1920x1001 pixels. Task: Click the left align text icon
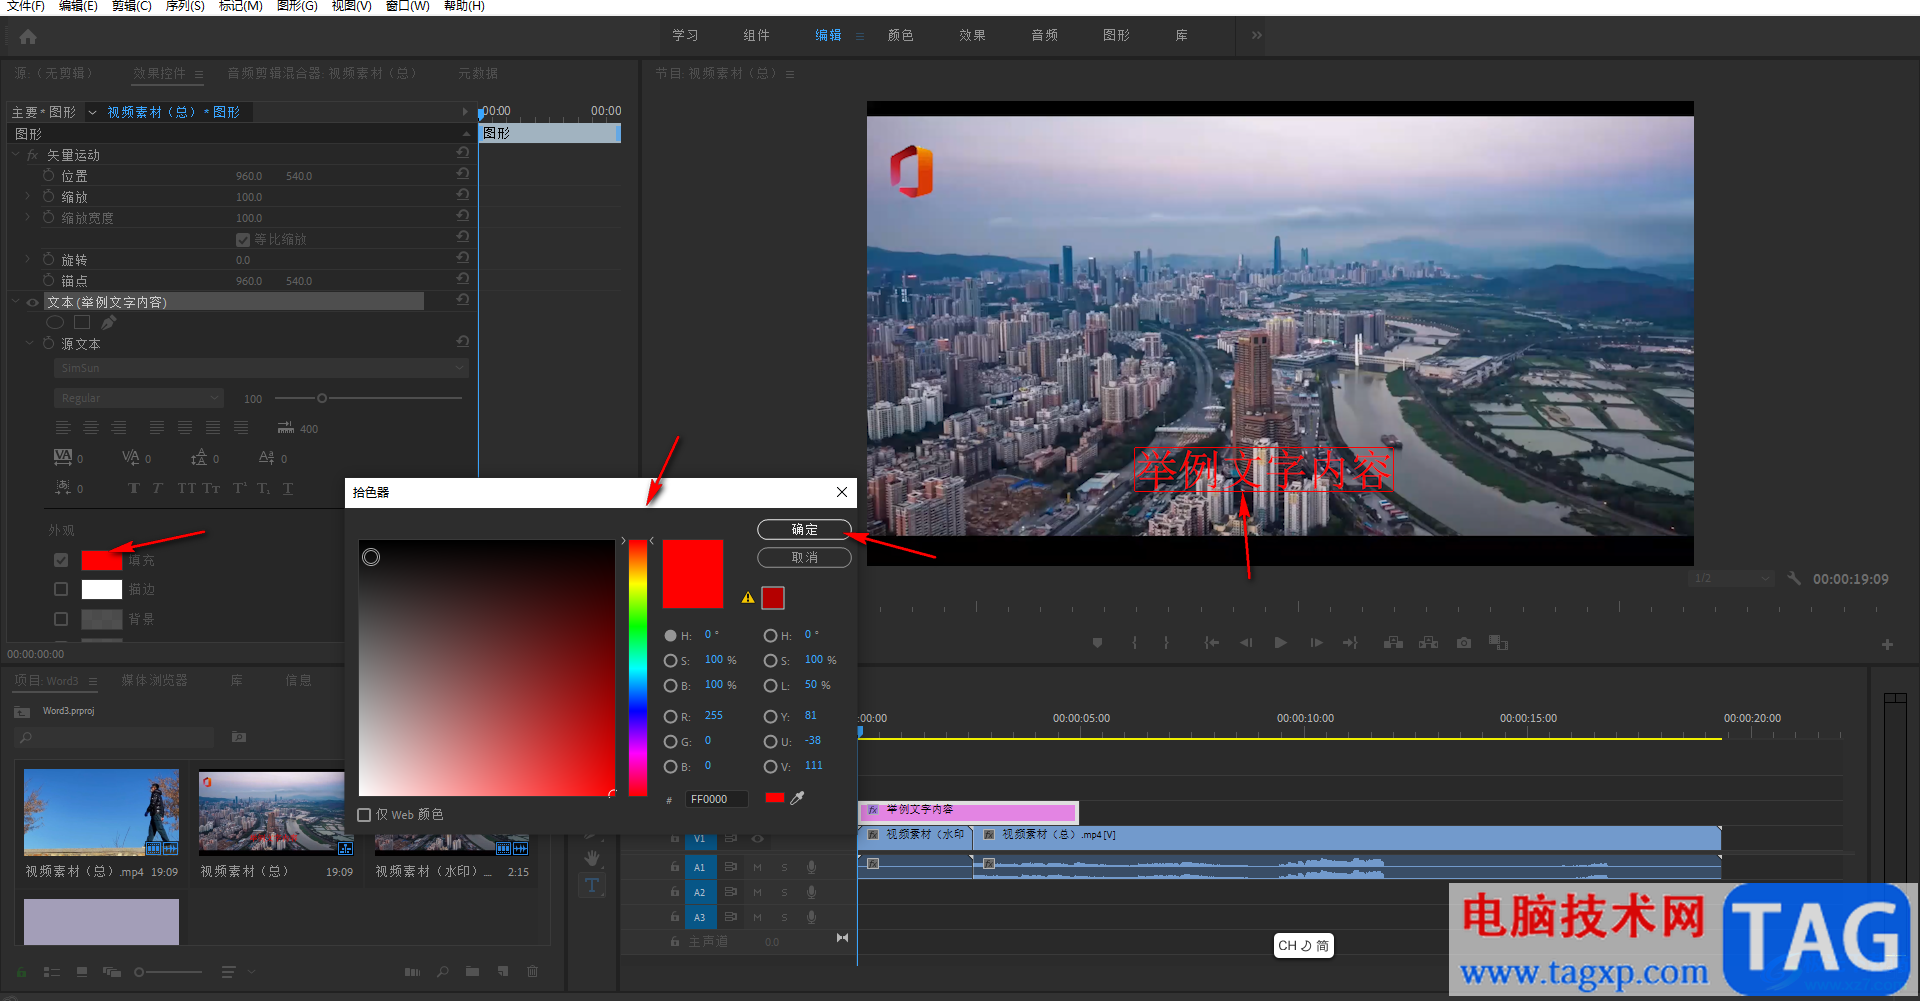coord(63,428)
